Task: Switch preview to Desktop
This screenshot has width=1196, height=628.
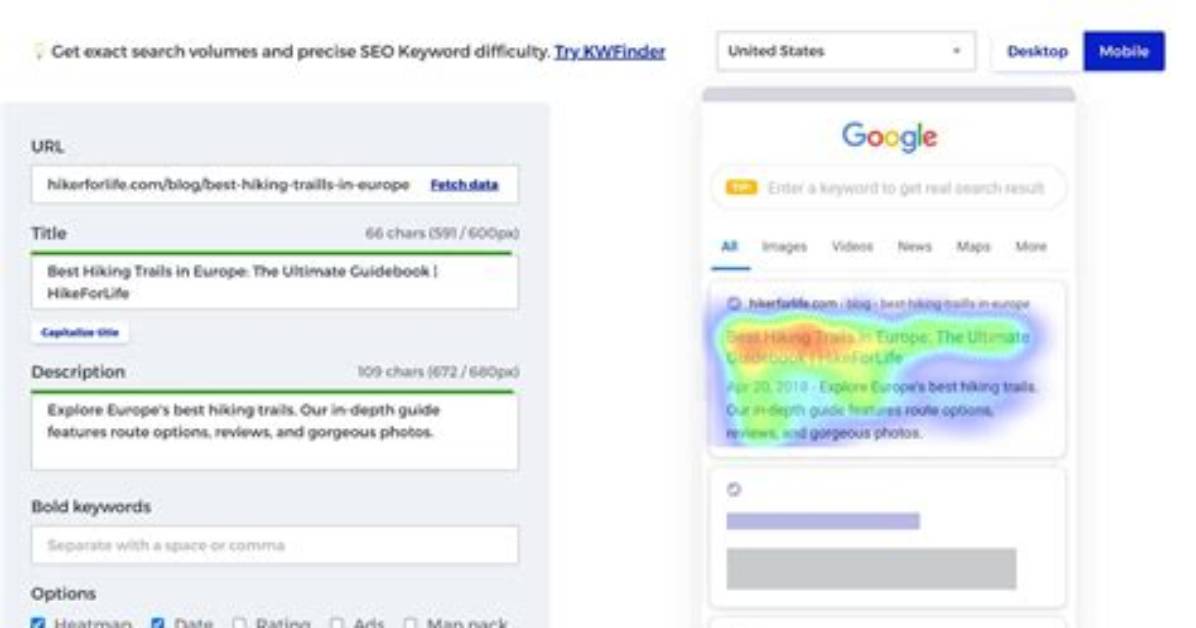Action: (1037, 51)
